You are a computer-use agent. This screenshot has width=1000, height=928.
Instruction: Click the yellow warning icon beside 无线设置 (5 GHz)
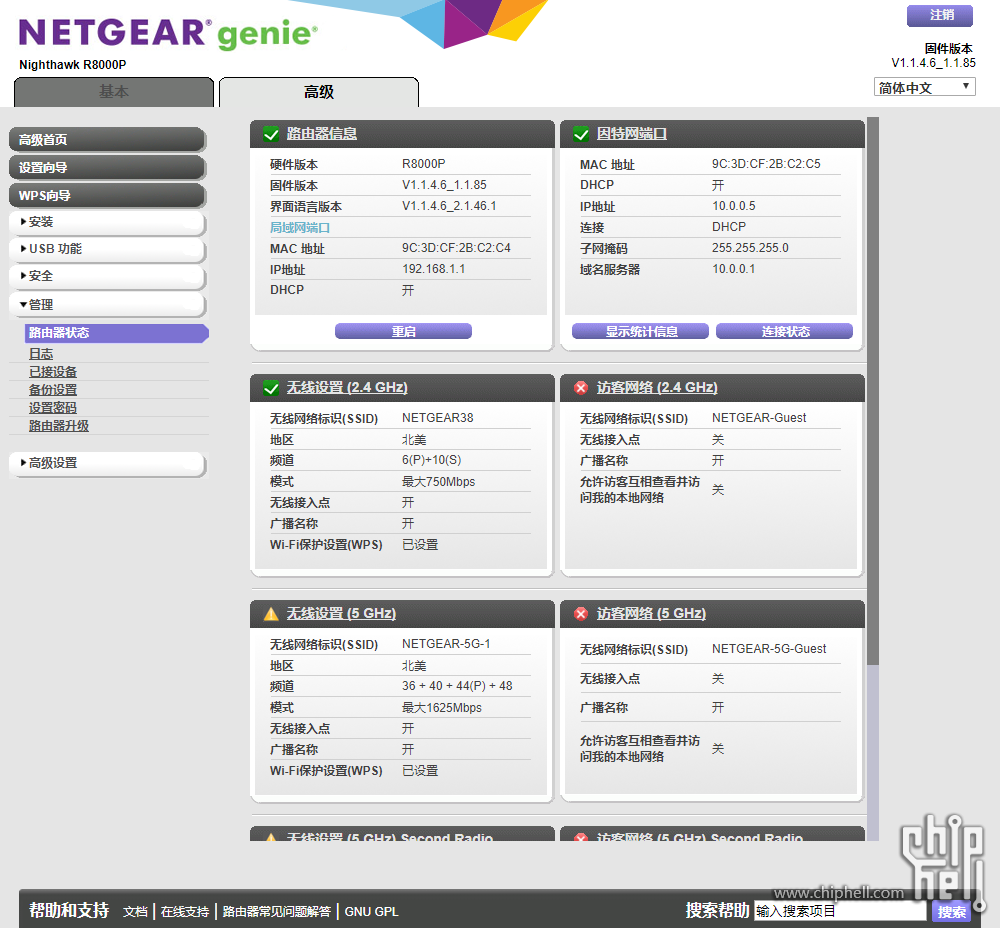coord(271,614)
